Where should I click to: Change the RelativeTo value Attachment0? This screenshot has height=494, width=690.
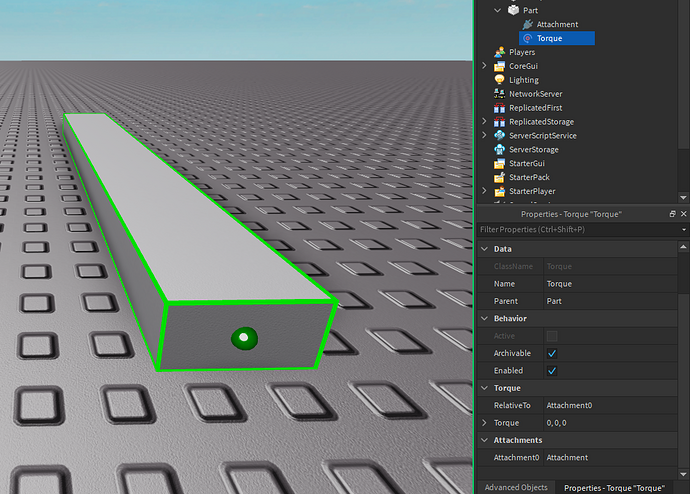(x=611, y=406)
